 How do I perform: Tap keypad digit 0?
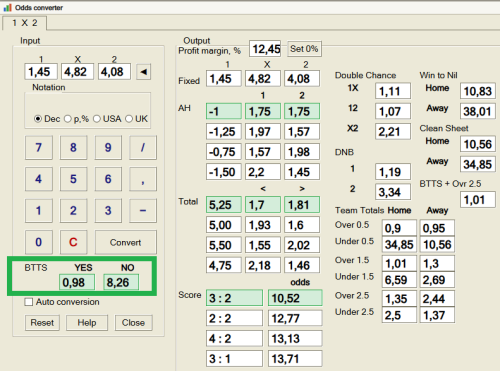39,242
